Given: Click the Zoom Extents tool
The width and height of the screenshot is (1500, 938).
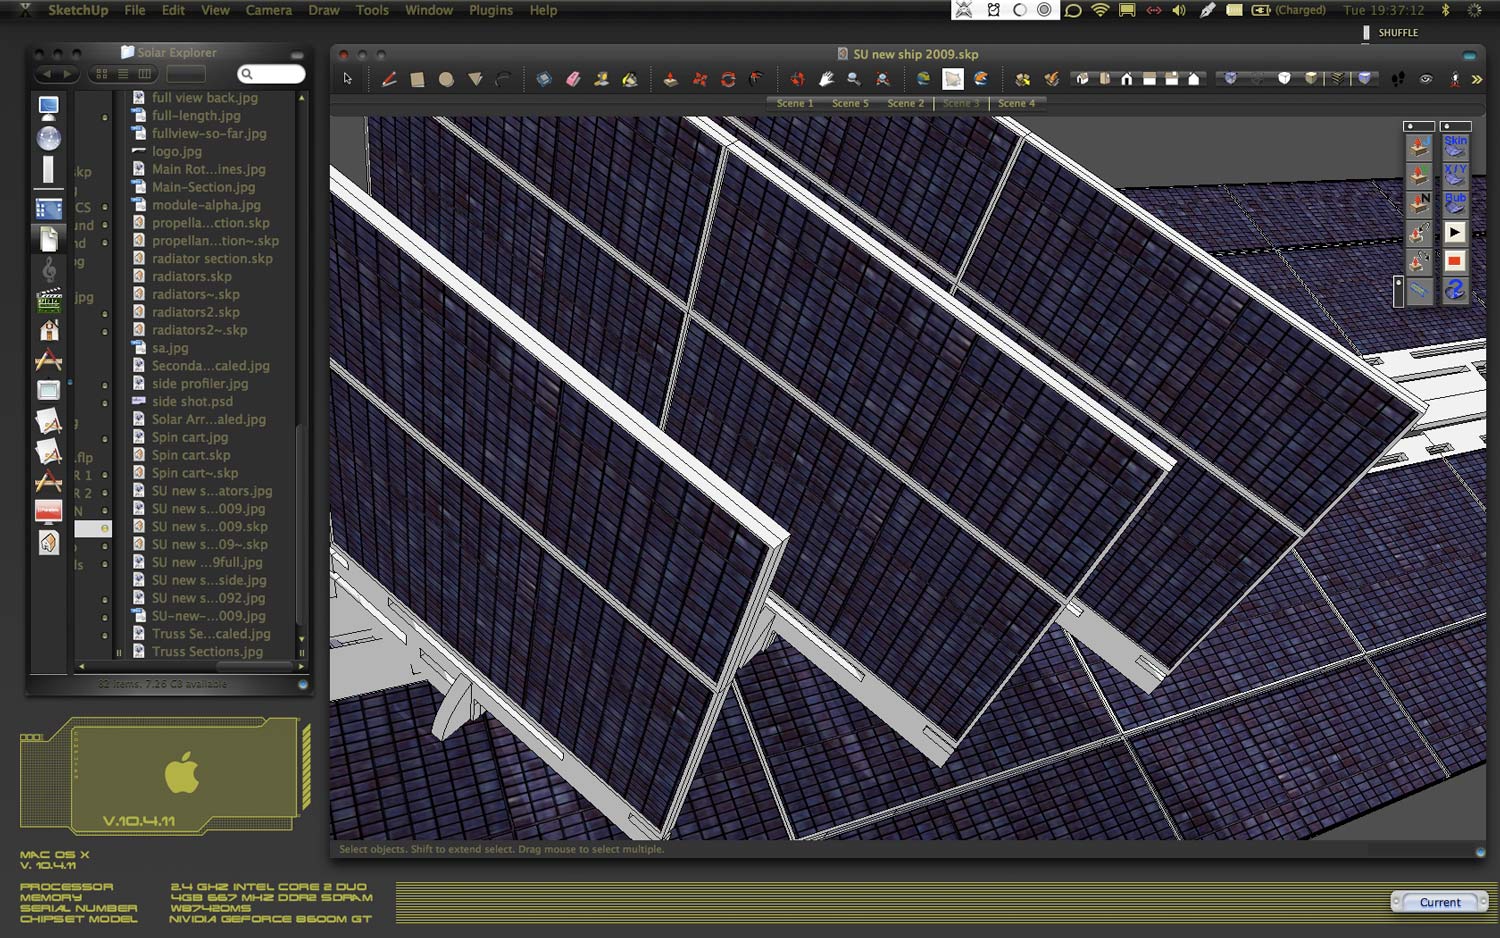Looking at the screenshot, I should click(x=883, y=79).
